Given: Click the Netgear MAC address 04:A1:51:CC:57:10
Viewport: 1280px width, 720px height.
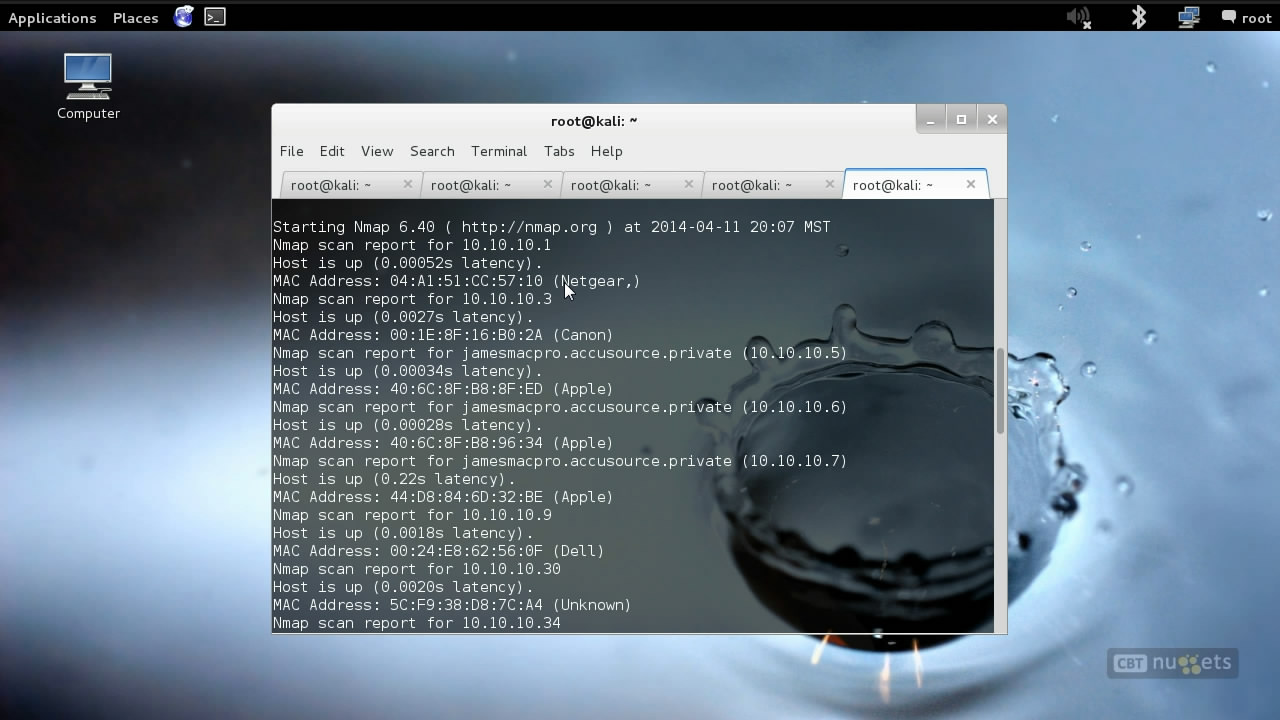Looking at the screenshot, I should tap(466, 281).
